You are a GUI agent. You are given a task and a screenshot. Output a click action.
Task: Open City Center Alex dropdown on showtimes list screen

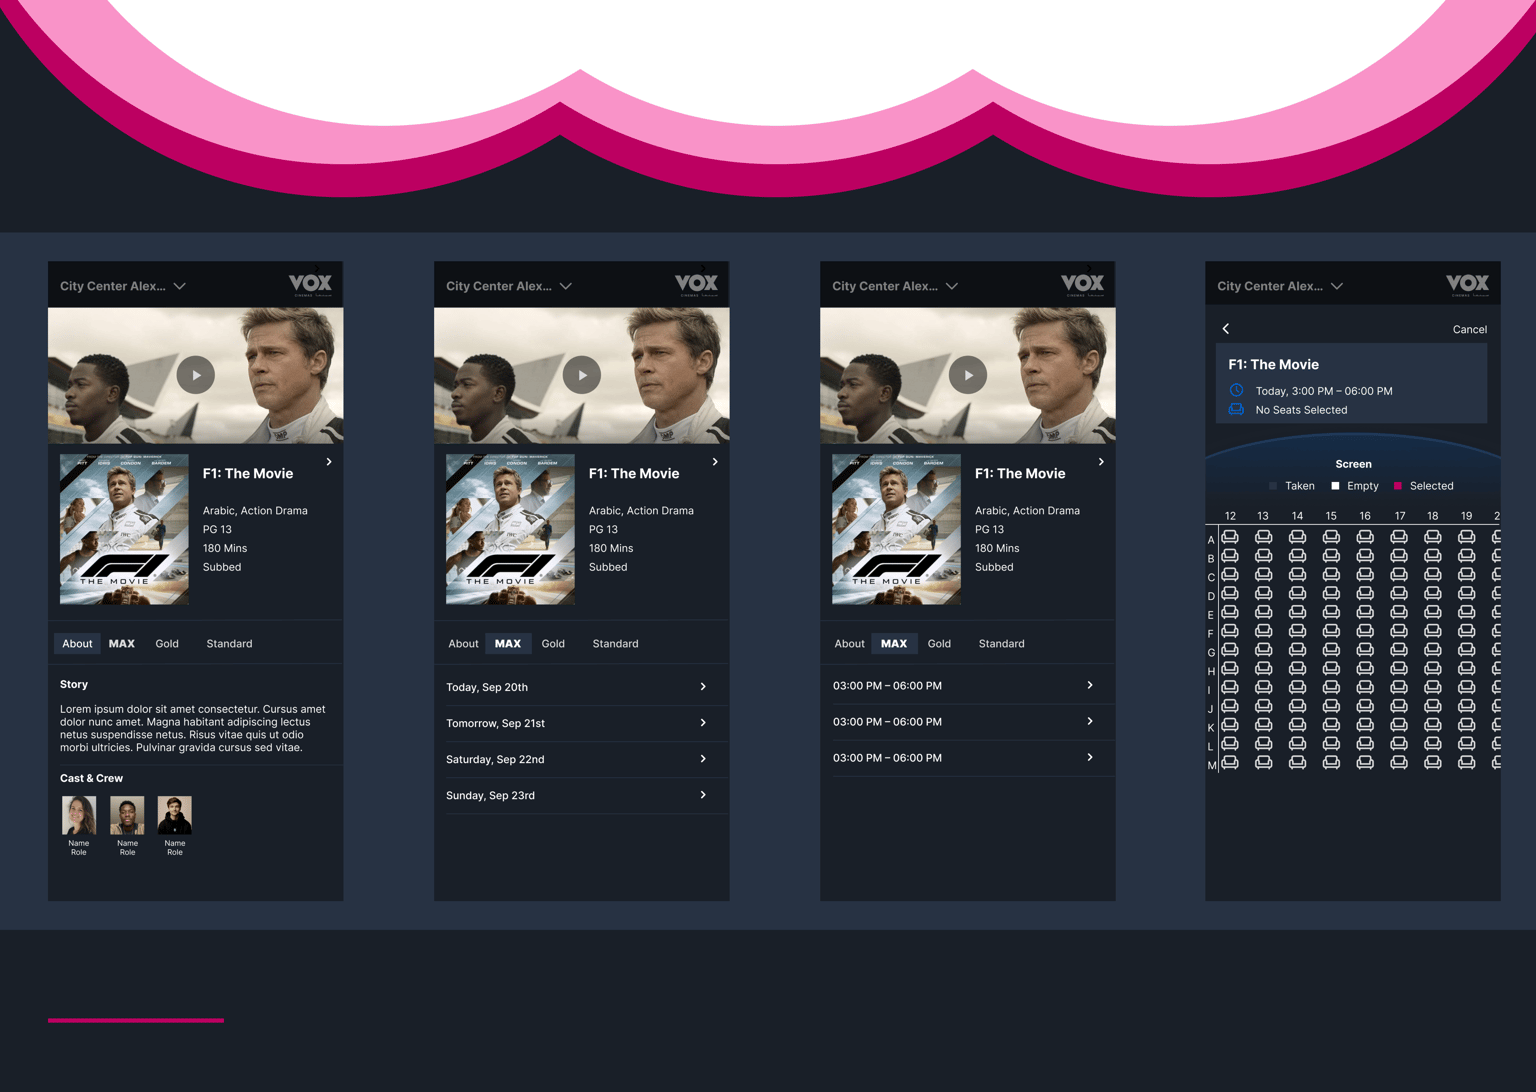895,286
